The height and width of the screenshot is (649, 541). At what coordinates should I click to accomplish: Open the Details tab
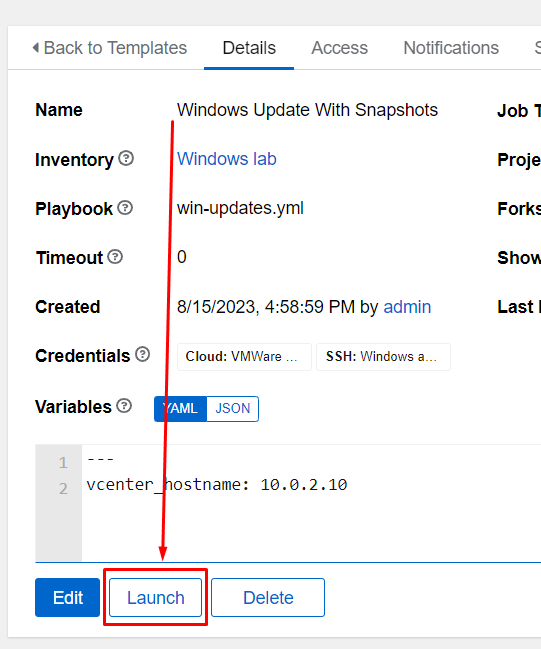pos(249,48)
